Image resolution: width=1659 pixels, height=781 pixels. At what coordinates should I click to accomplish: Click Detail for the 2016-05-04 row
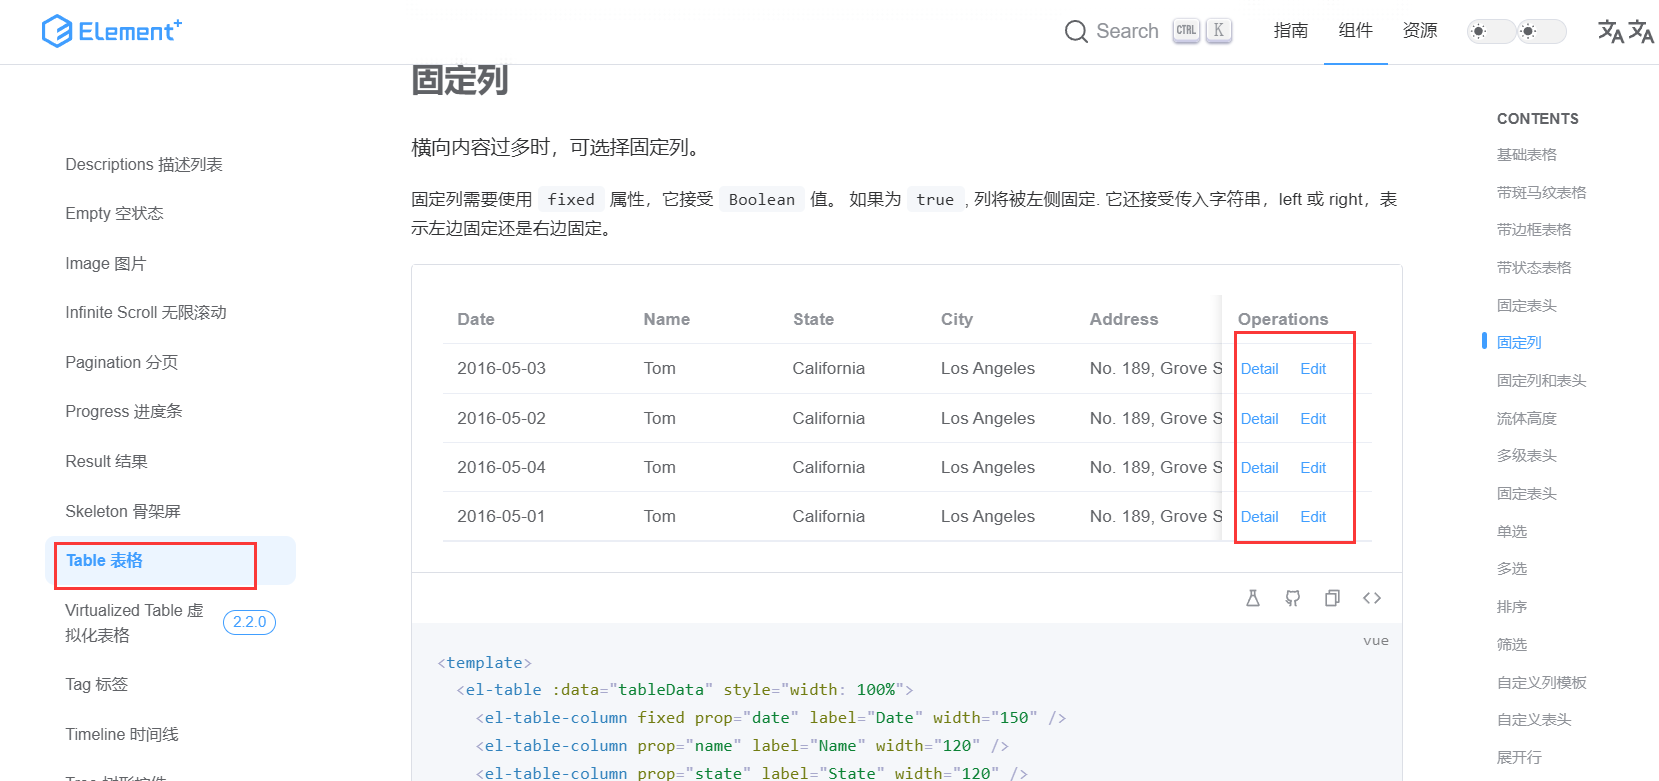click(x=1260, y=468)
